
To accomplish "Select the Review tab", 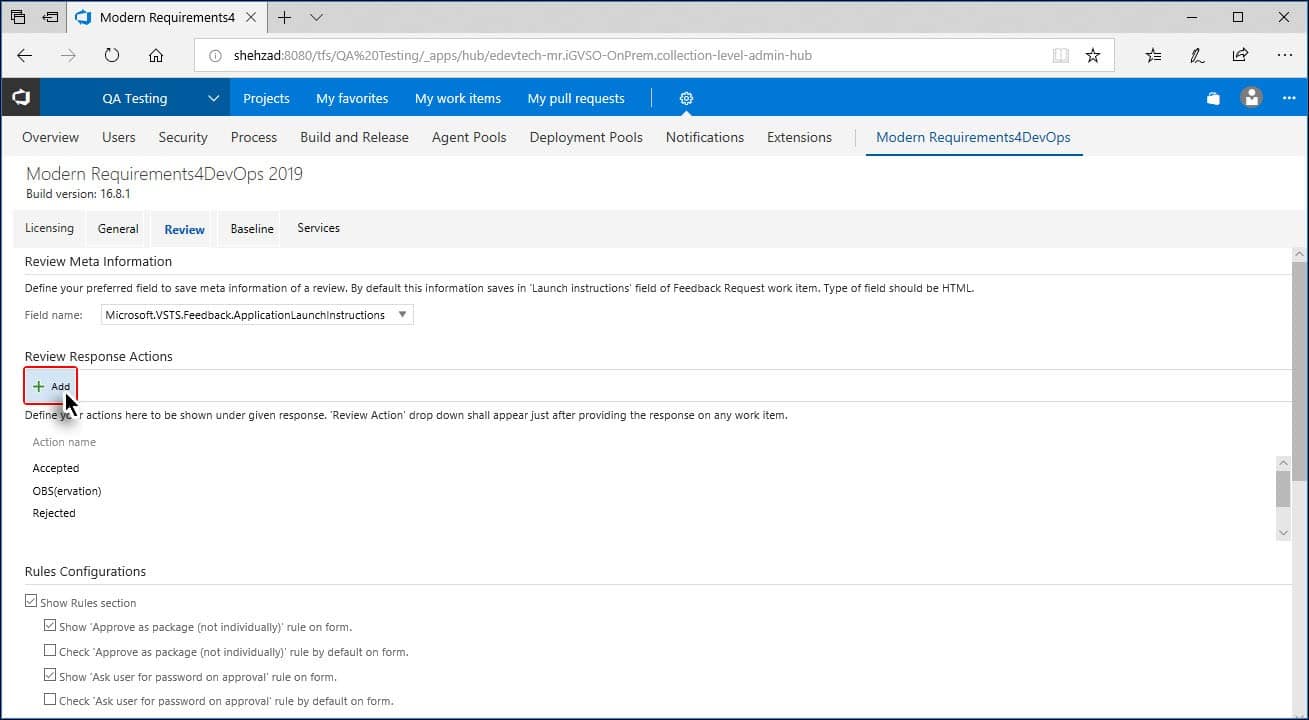I will pyautogui.click(x=184, y=229).
